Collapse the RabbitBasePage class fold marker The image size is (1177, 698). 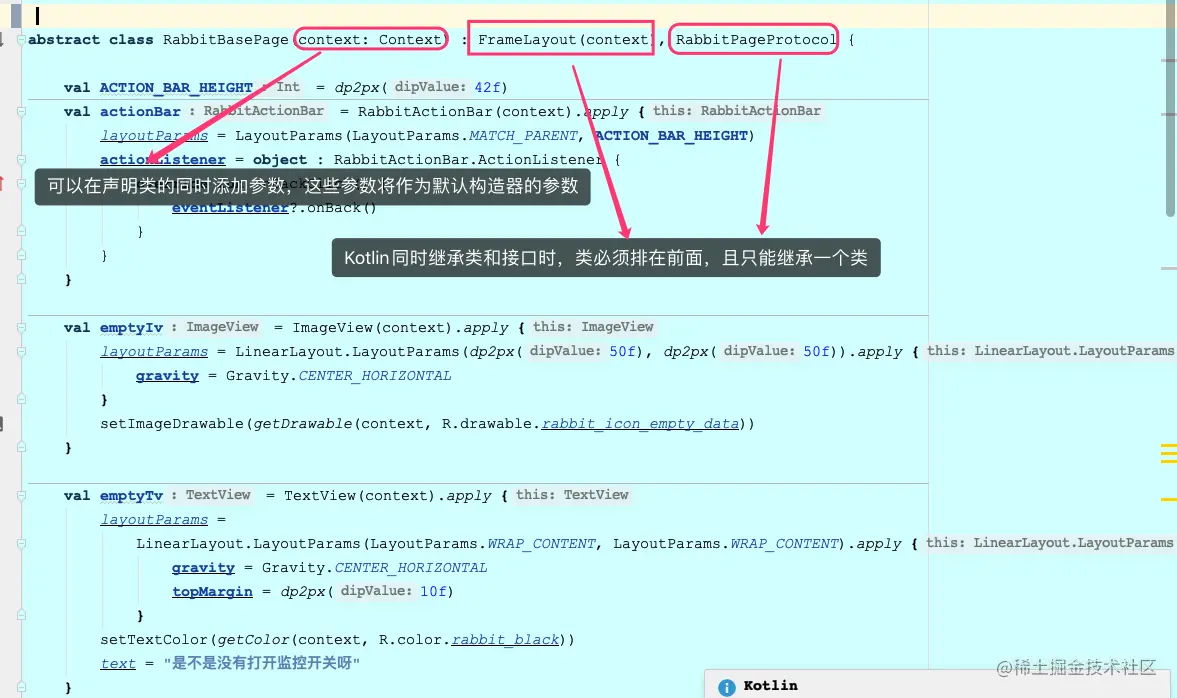21,40
